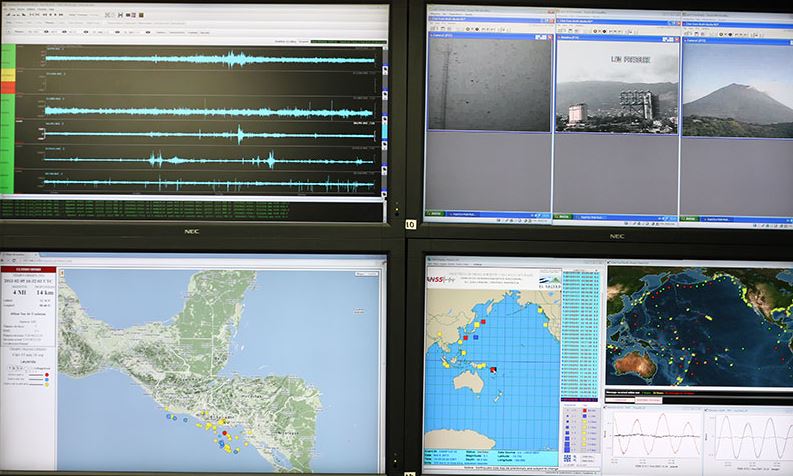
Task: Open the volcano camera feed
Action: 737,91
